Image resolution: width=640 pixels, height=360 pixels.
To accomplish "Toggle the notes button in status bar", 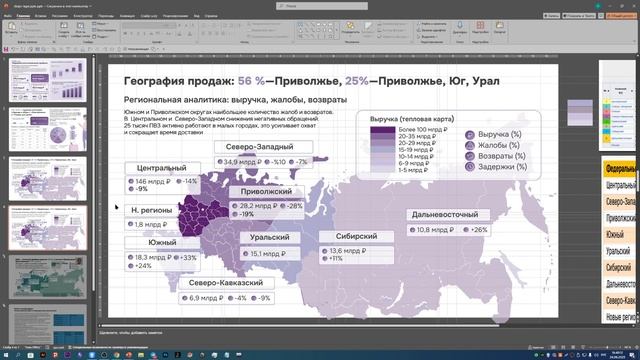I will click(535, 347).
